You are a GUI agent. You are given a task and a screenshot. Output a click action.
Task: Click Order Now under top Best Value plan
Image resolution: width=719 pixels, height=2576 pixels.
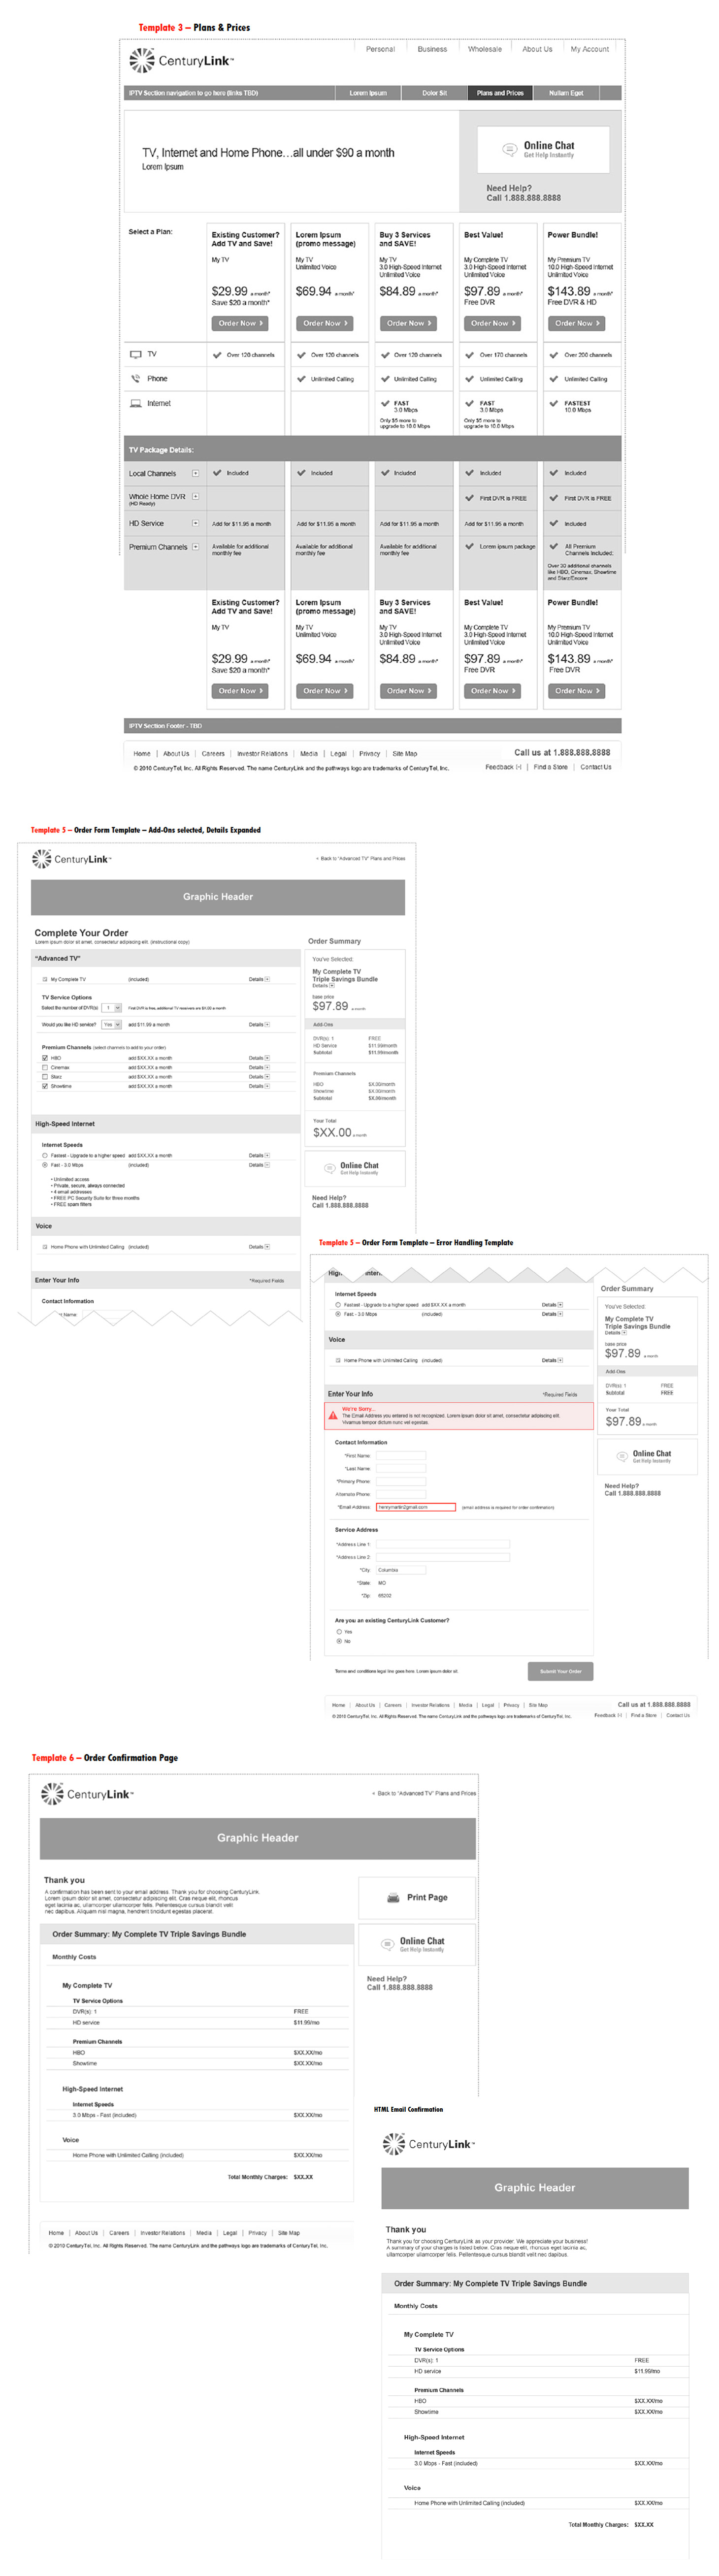click(x=491, y=323)
